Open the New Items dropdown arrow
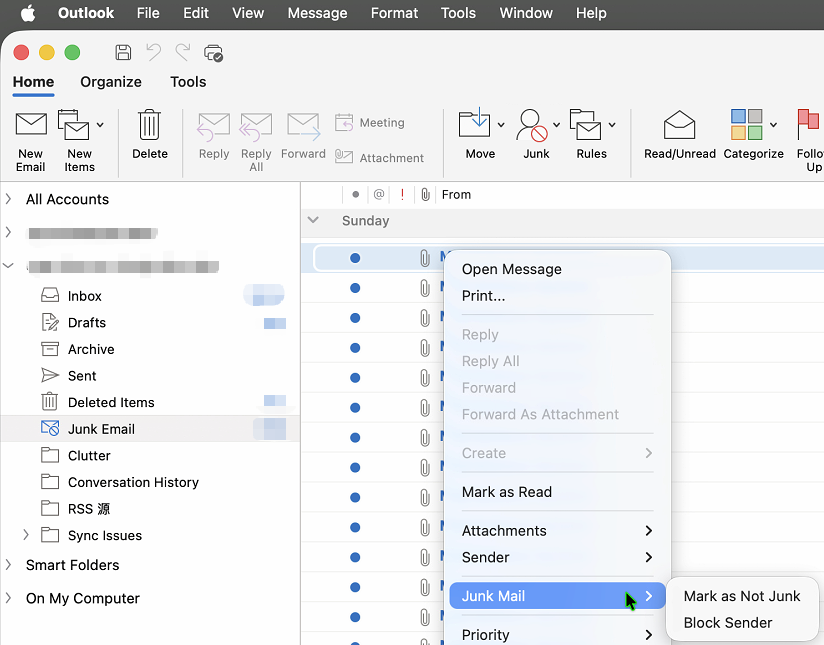Image resolution: width=824 pixels, height=645 pixels. [x=100, y=125]
